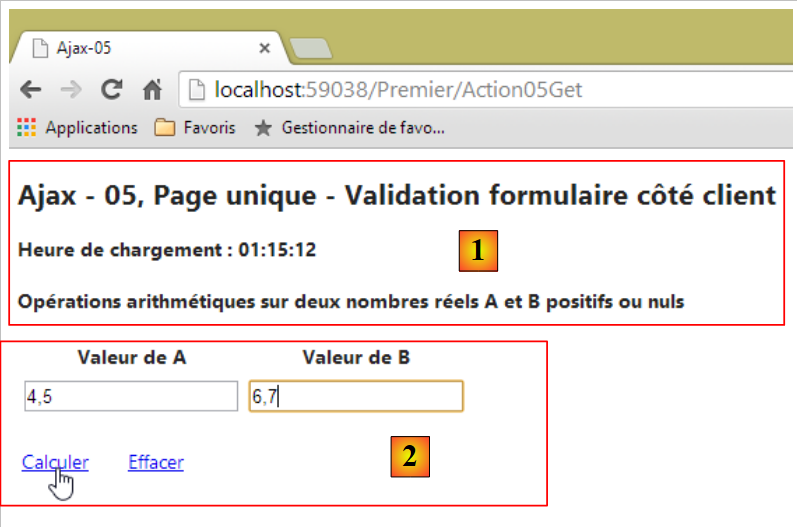The width and height of the screenshot is (797, 527).
Task: Click the Calculer link
Action: [x=55, y=462]
